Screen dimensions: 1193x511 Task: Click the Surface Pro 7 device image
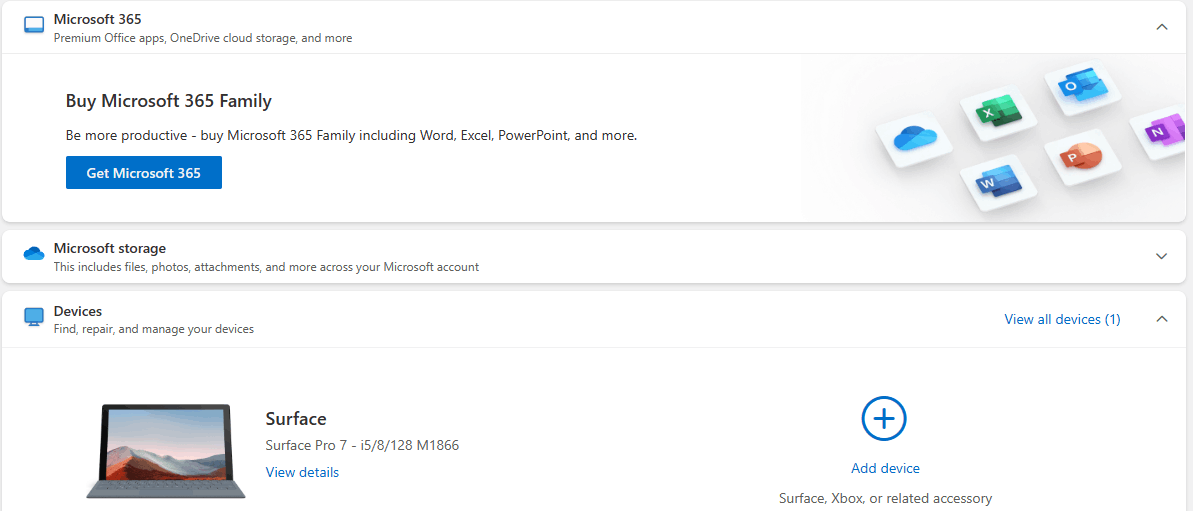(165, 451)
